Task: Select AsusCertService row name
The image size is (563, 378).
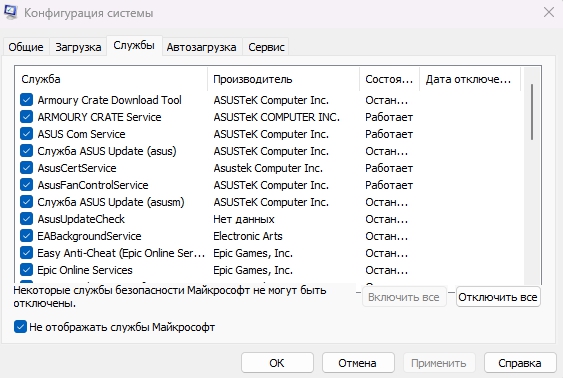Action: point(77,168)
